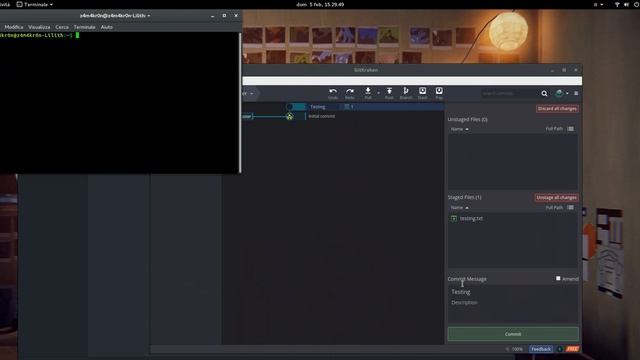Click the Feedback button in status bar
The height and width of the screenshot is (360, 640).
(x=541, y=349)
